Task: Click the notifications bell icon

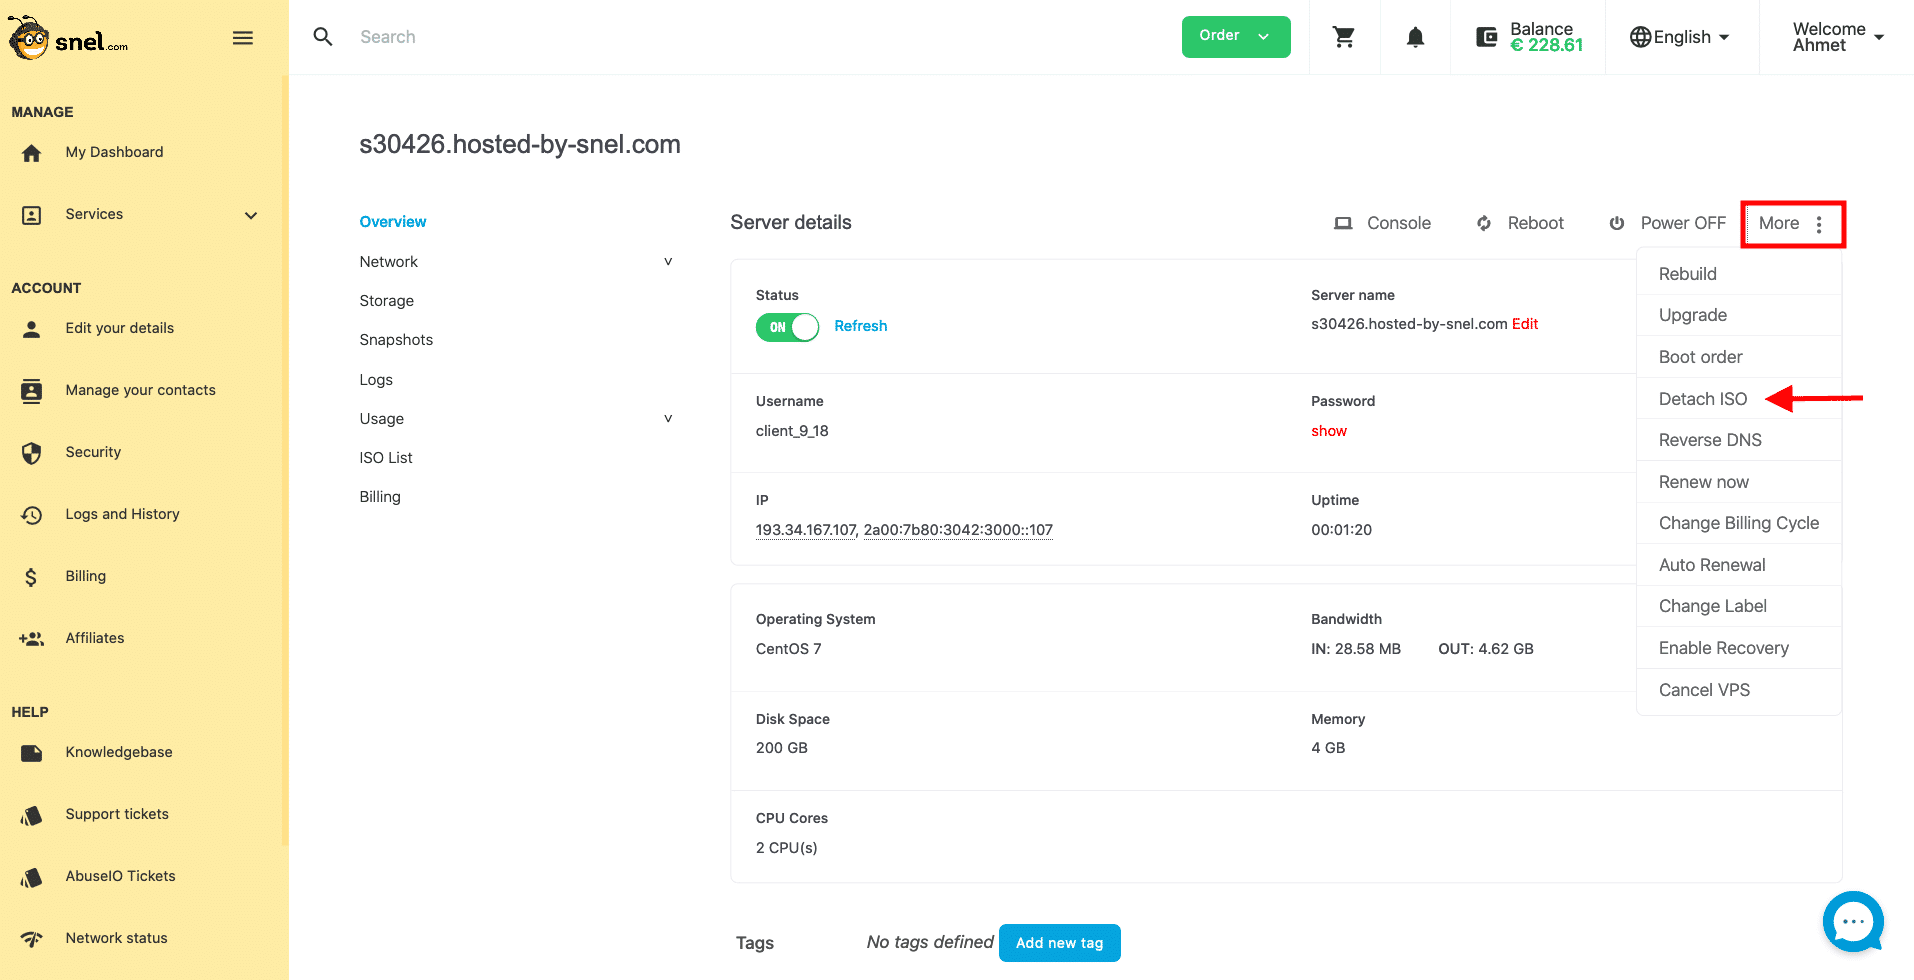Action: 1415,37
